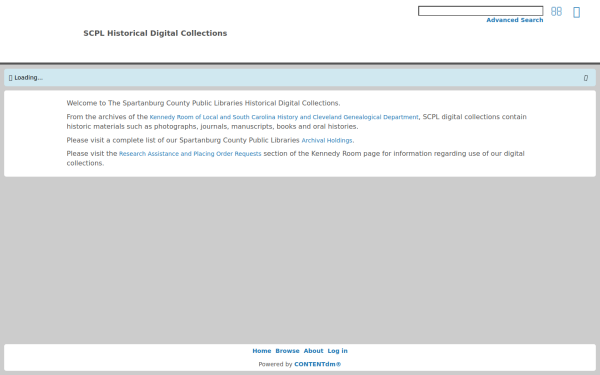
Task: Open Browse in footer menu
Action: (287, 351)
